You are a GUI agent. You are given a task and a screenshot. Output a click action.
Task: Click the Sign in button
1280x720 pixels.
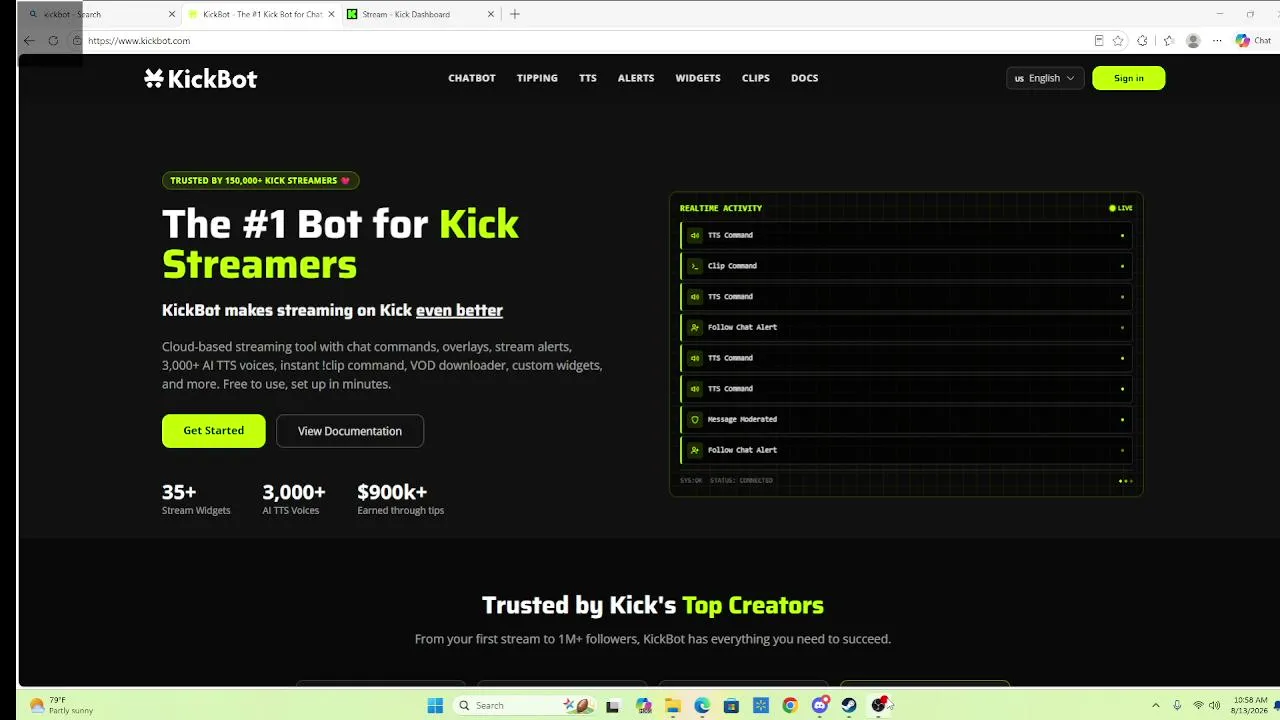click(1128, 78)
